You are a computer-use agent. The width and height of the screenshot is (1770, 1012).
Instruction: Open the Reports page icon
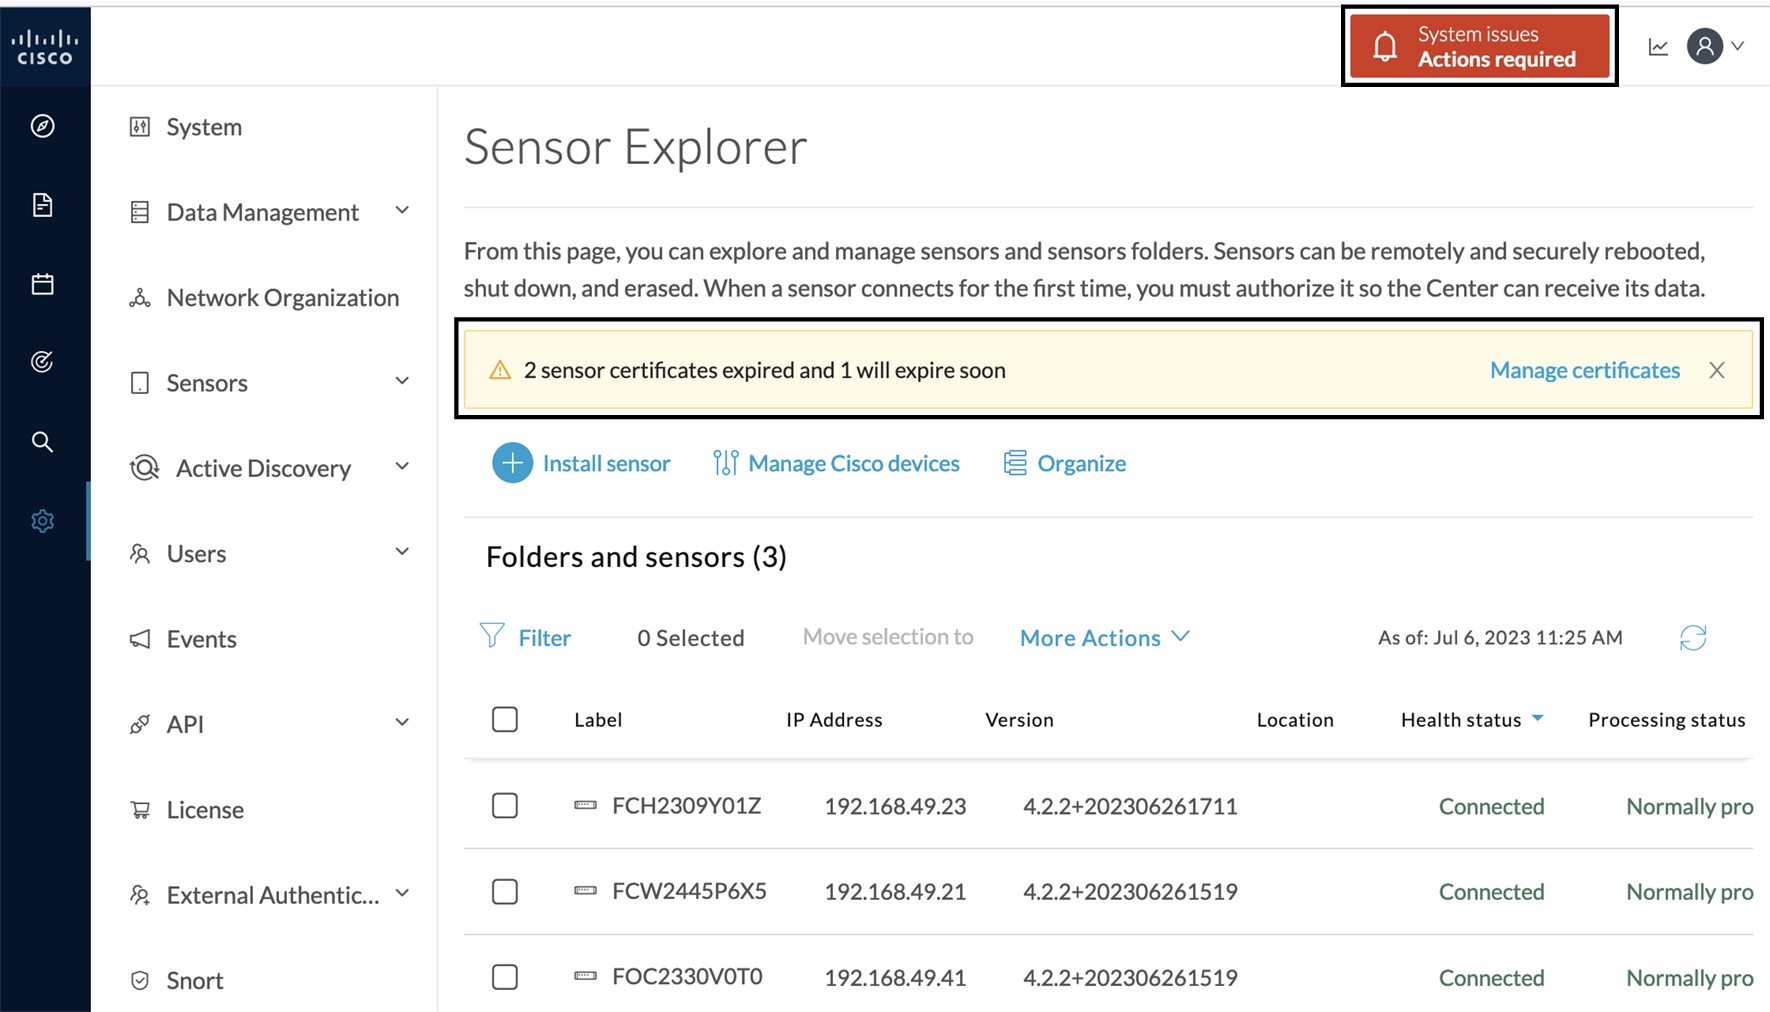click(43, 204)
